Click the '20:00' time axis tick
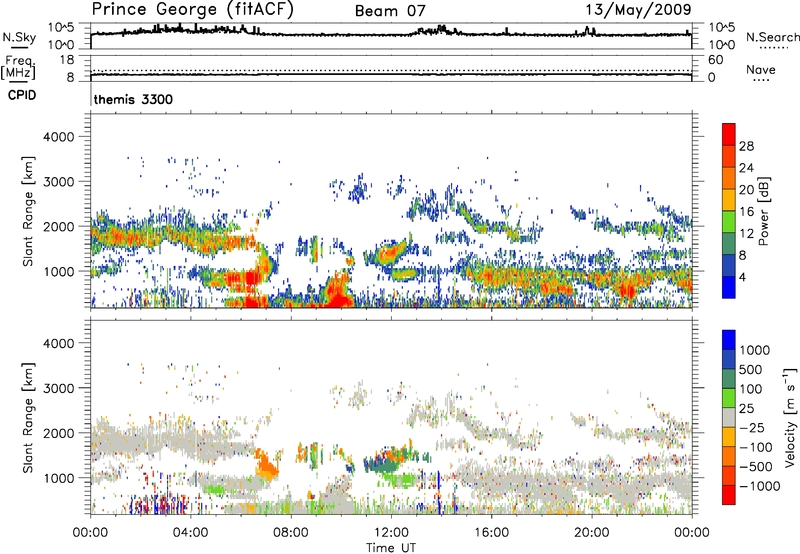 (592, 533)
